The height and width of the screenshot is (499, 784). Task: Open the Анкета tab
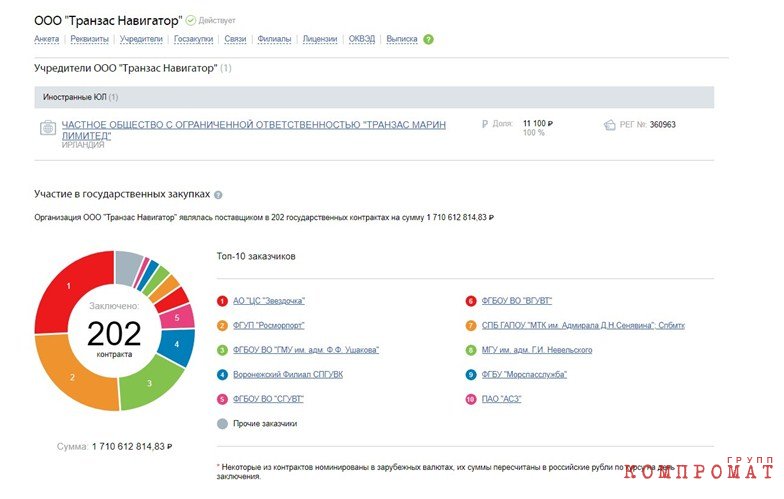coord(46,39)
